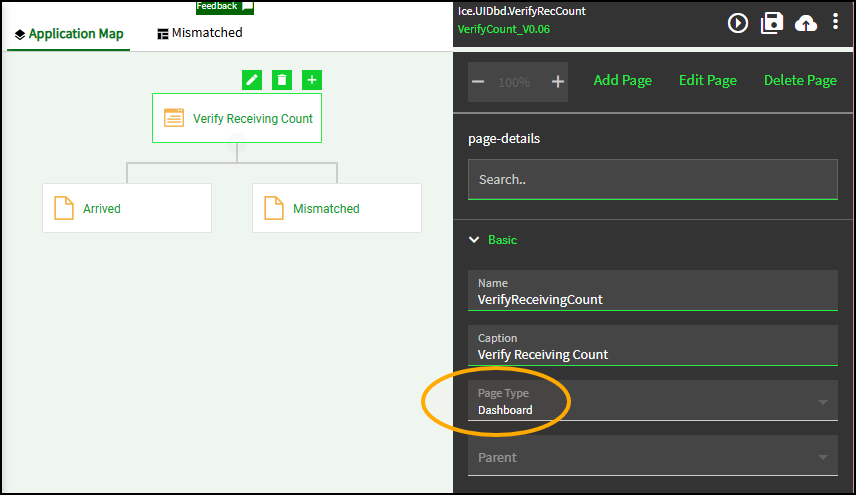Zoom in with the plus button
The height and width of the screenshot is (495, 856).
tap(558, 82)
